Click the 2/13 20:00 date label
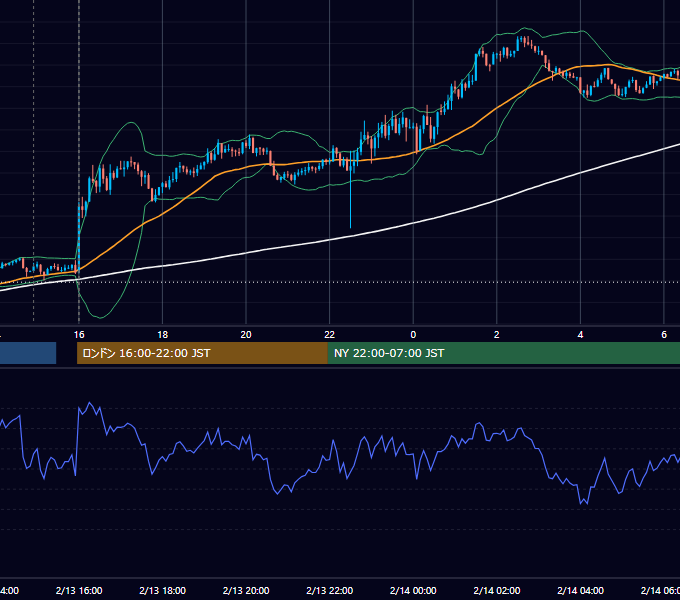The height and width of the screenshot is (600, 680). tap(246, 590)
